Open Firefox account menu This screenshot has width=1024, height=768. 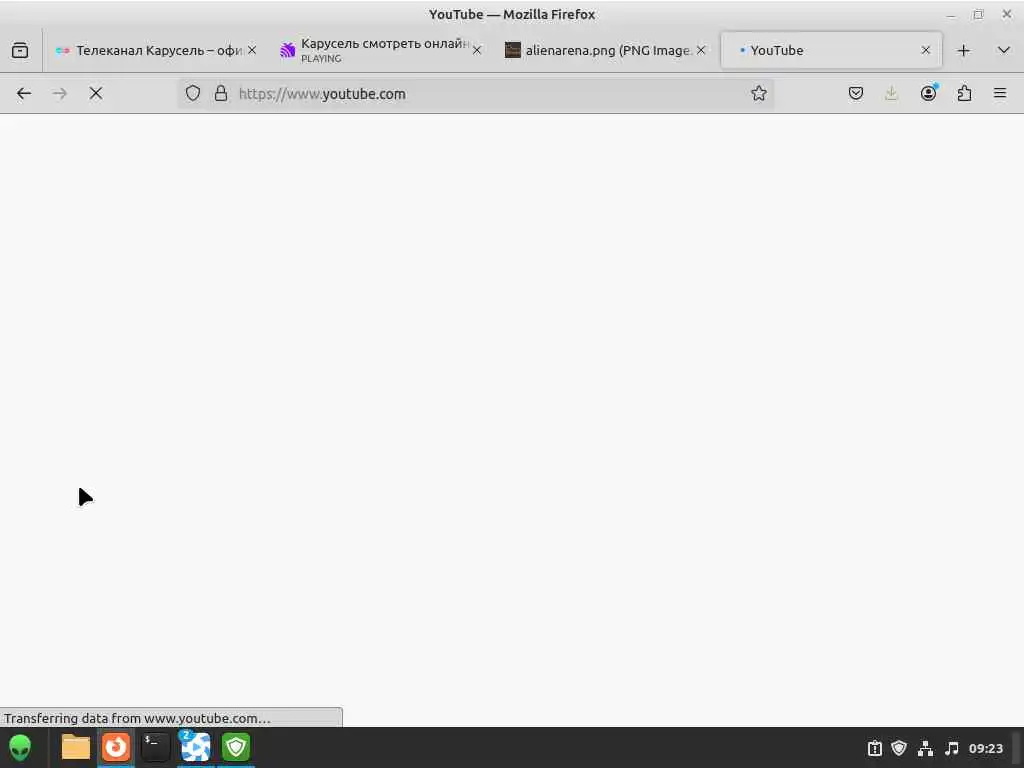[928, 93]
